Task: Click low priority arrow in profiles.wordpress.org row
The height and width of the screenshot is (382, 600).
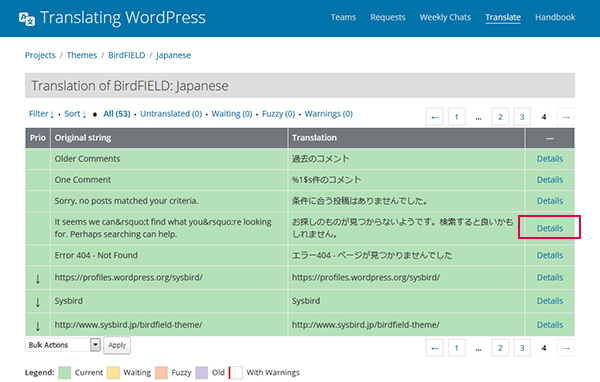Action: coord(38,279)
